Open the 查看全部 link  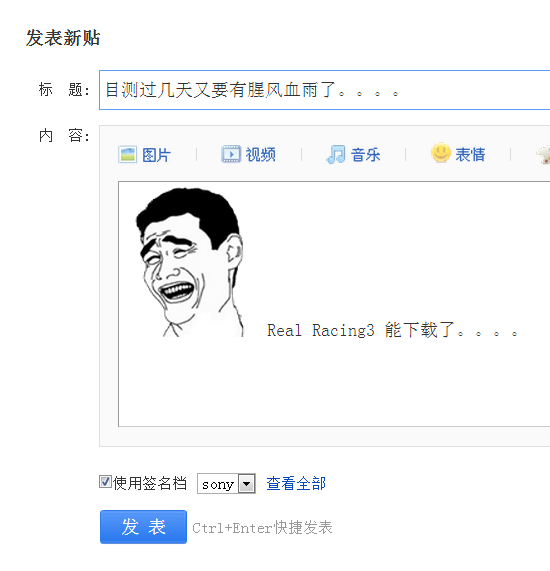point(296,484)
